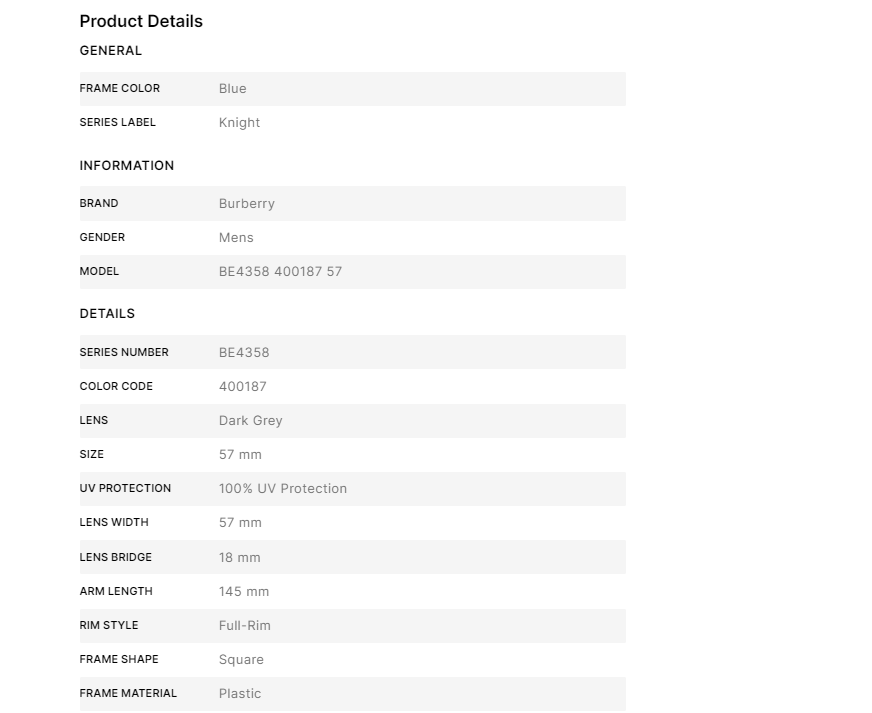
Task: Click the Square frame shape value
Action: click(242, 659)
